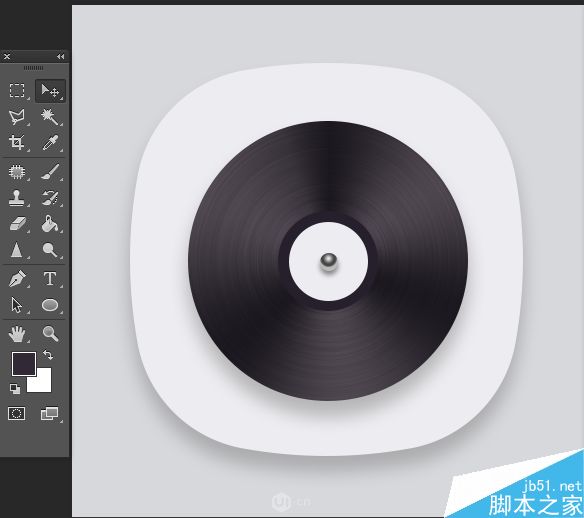Choose the Horizontal Type tool
Viewport: 584px width, 518px height.
click(50, 279)
